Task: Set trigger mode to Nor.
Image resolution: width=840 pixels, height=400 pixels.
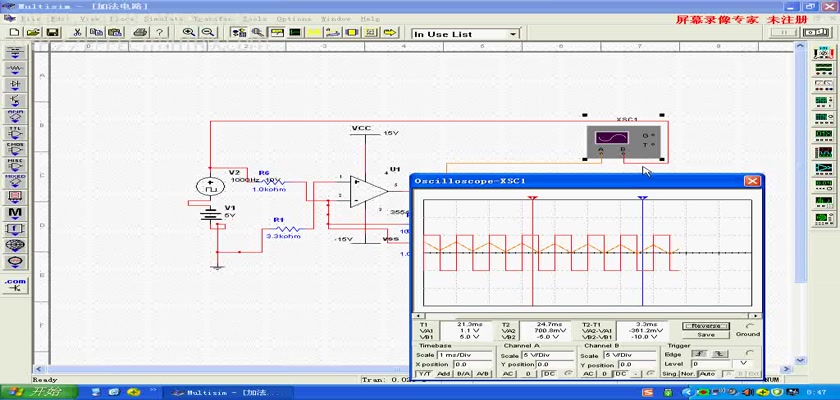Action: click(688, 373)
